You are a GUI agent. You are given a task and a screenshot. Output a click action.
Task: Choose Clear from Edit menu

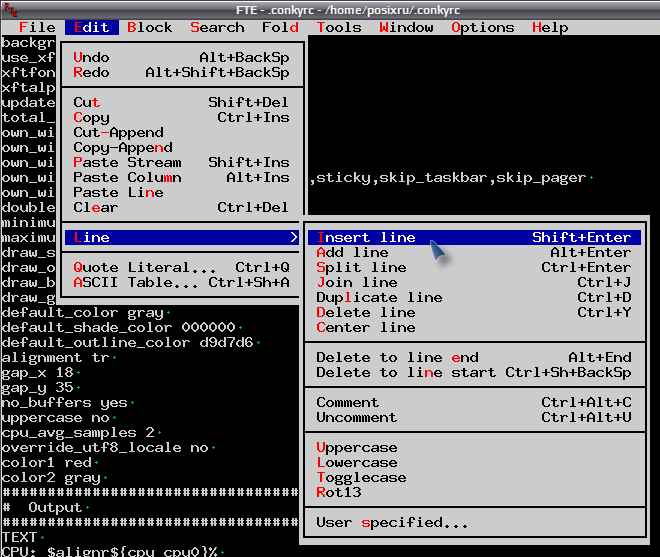(181, 208)
